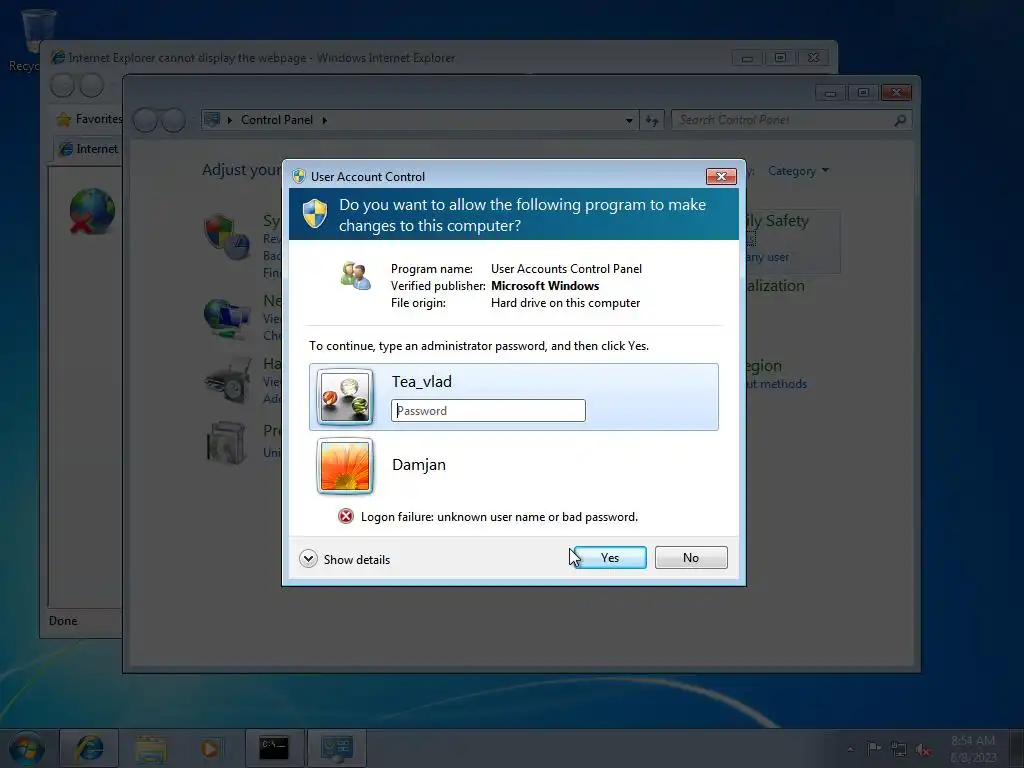Open Favorites in Internet Explorer window
Screen dimensions: 1024x768
(89, 119)
